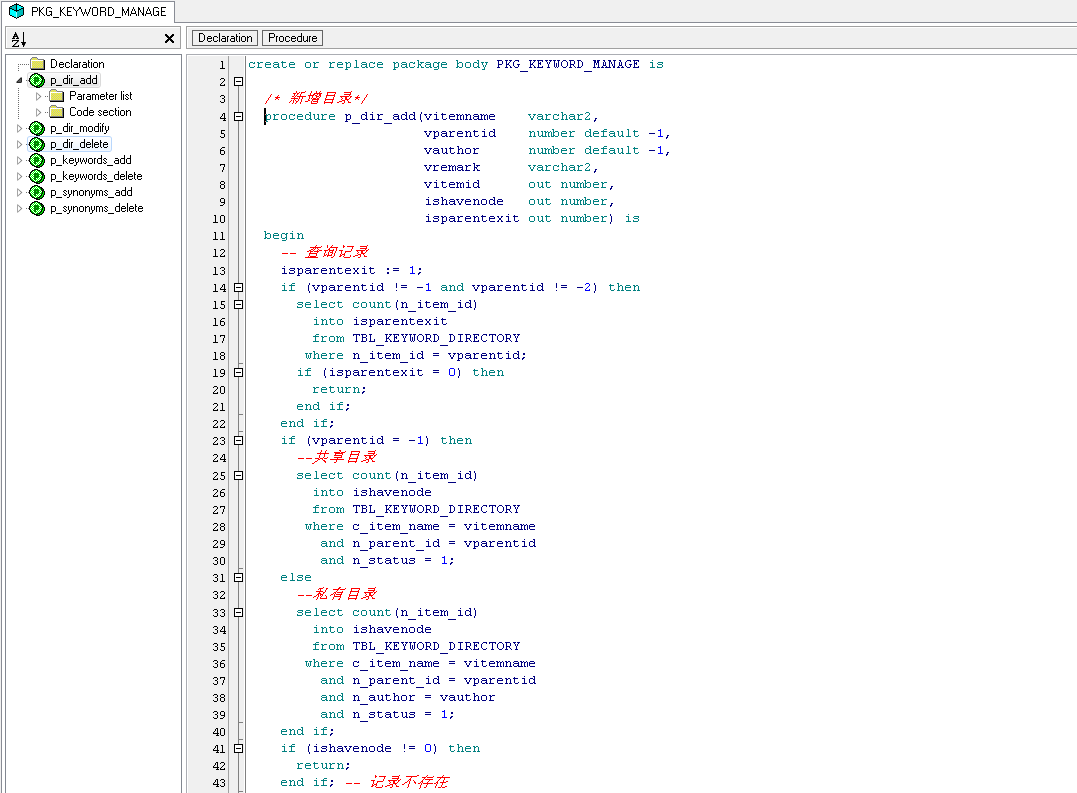Click 'TBL_KEYWORD_DIRECTORY' on line 17
This screenshot has width=1077, height=793.
tap(436, 338)
